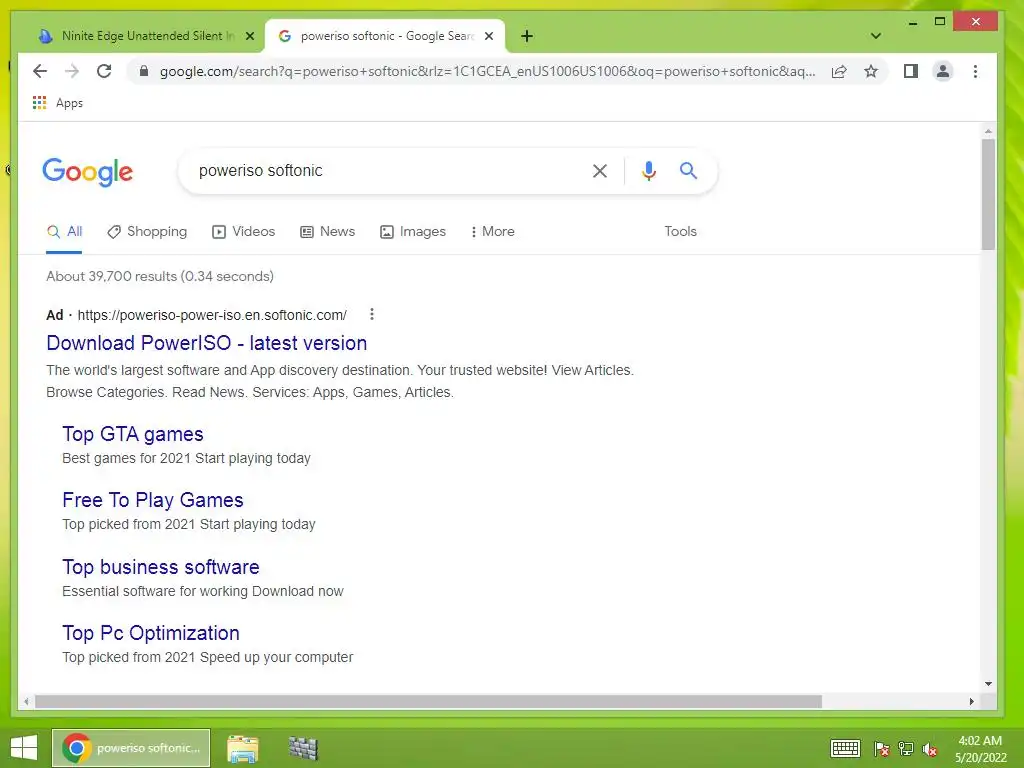This screenshot has width=1024, height=768.
Task: Reload the current page
Action: (x=104, y=71)
